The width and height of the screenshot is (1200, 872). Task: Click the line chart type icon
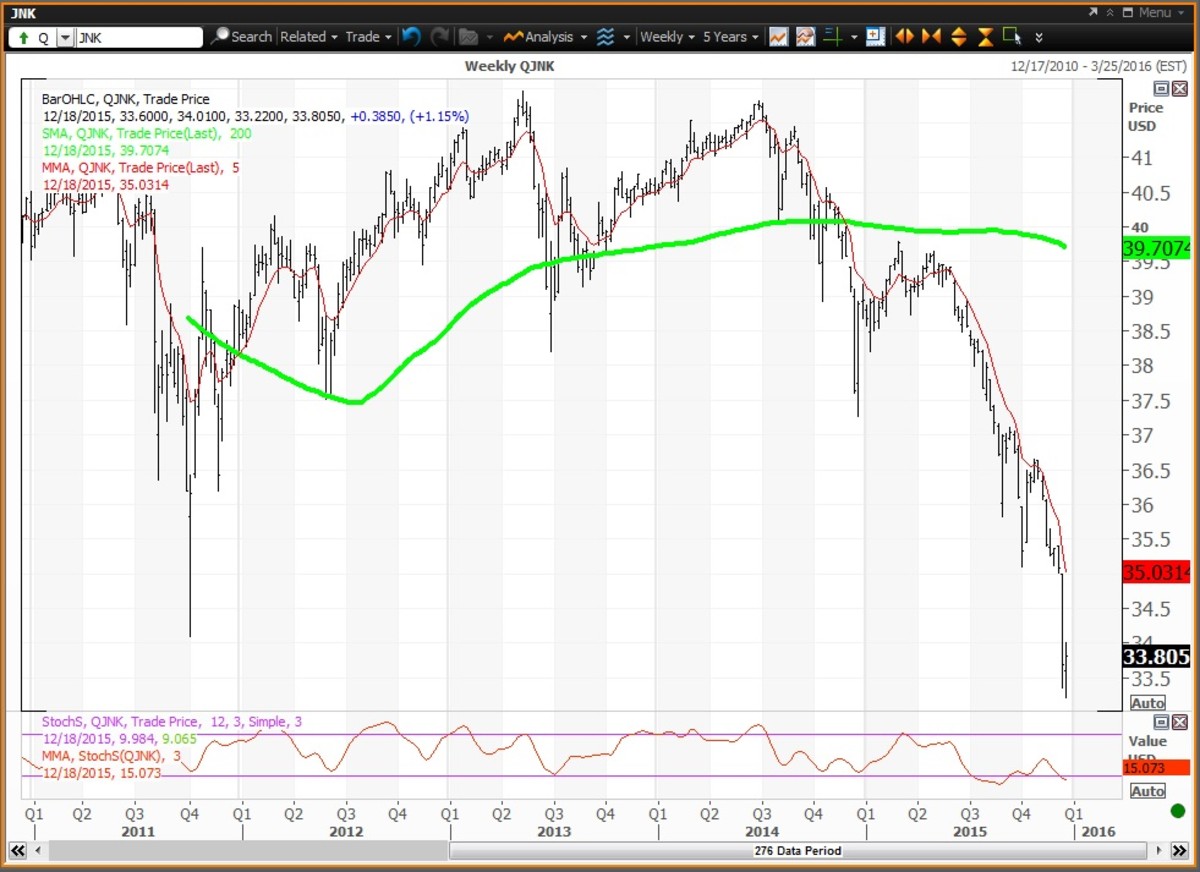click(778, 37)
